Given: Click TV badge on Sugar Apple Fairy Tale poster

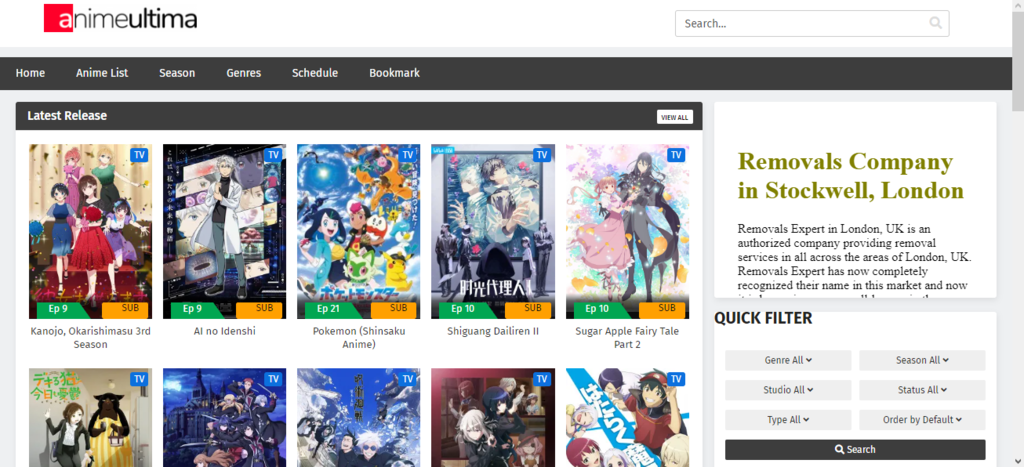Looking at the screenshot, I should pyautogui.click(x=676, y=155).
